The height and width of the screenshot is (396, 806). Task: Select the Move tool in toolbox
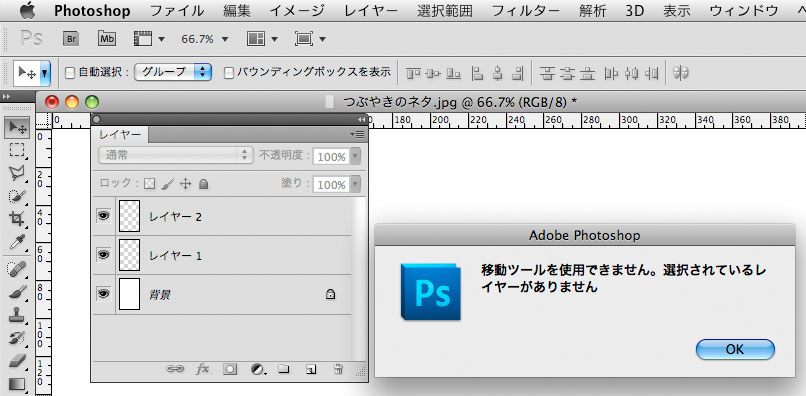pyautogui.click(x=18, y=128)
